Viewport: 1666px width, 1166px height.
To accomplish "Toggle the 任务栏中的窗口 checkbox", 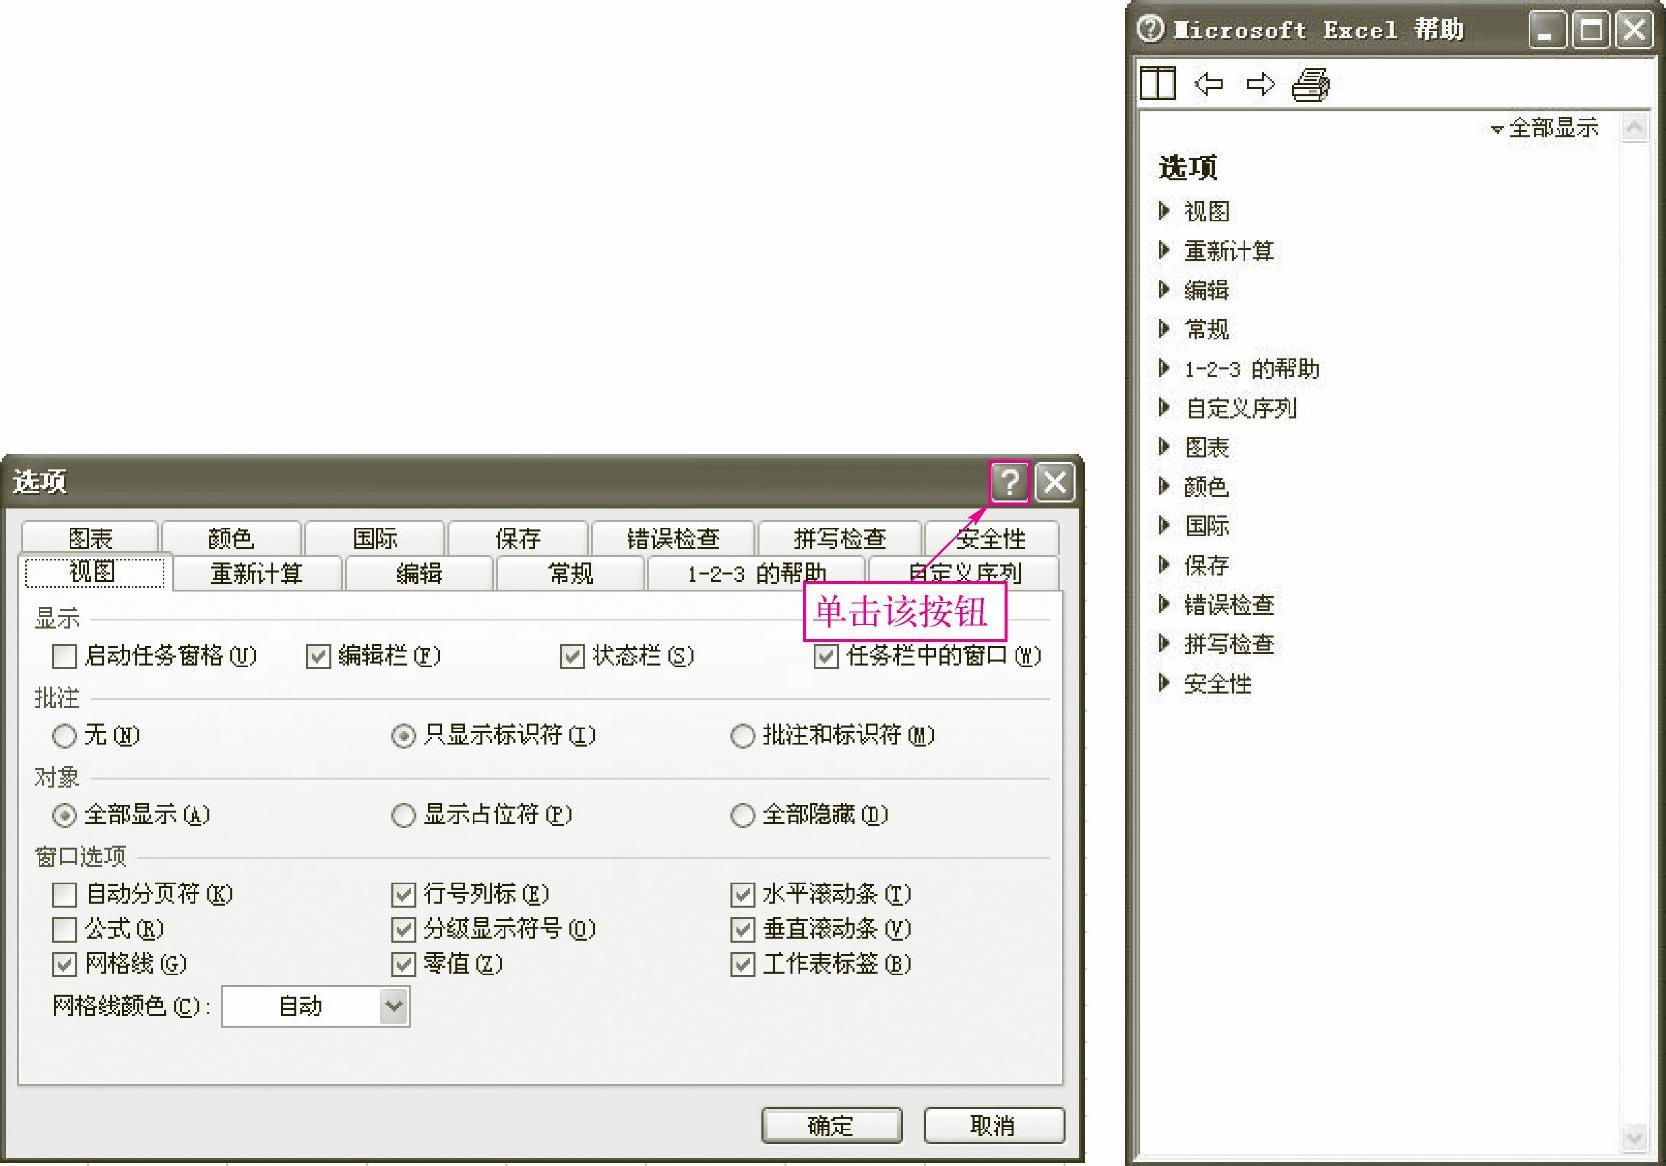I will (x=826, y=656).
